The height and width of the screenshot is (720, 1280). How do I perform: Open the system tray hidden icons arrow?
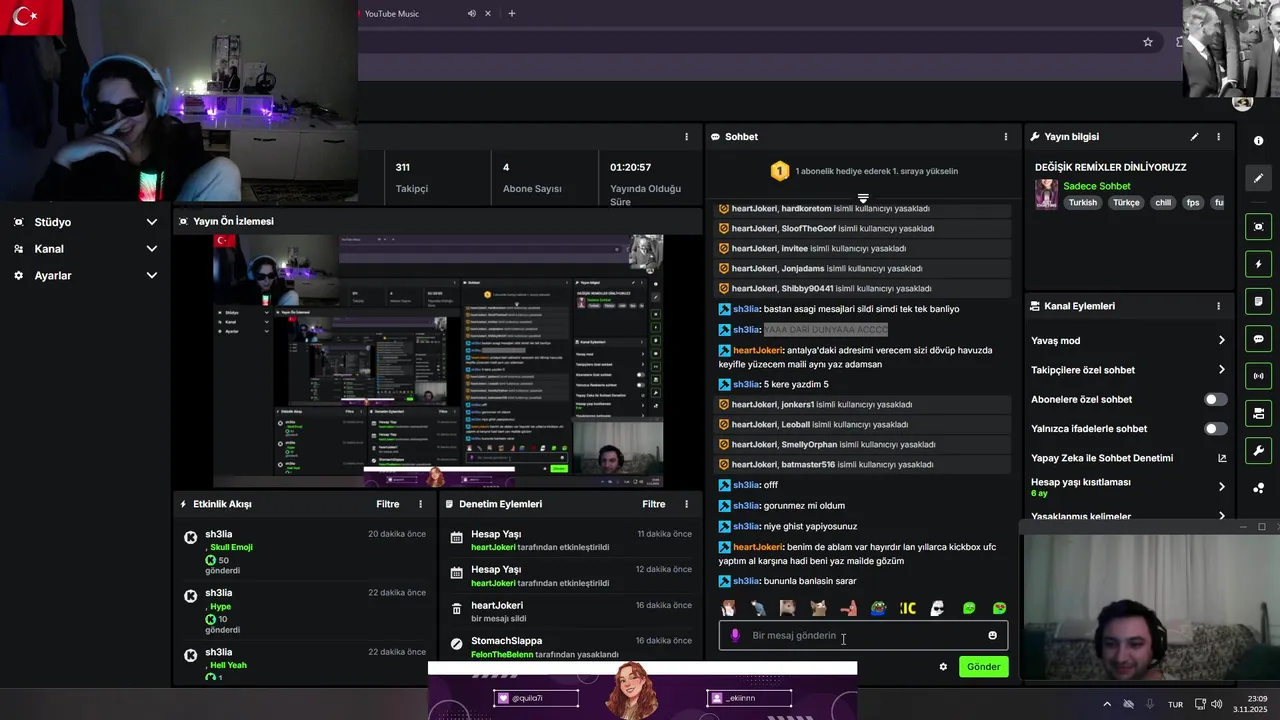(1106, 704)
